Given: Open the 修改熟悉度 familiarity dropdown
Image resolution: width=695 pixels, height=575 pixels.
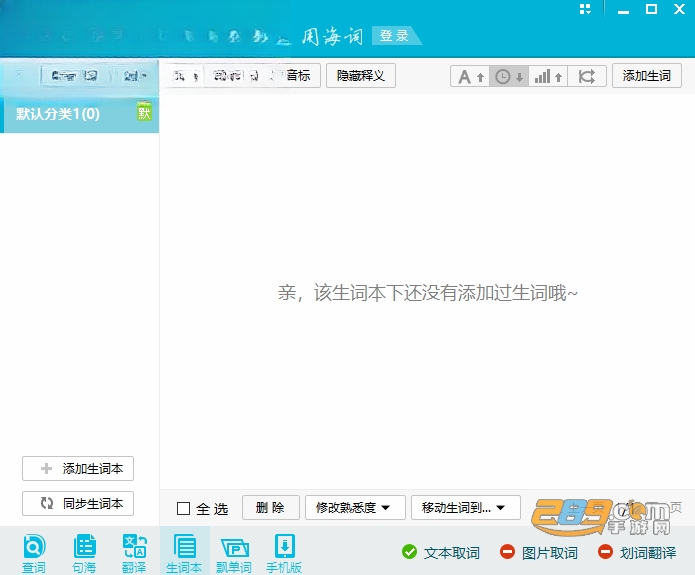Looking at the screenshot, I should [355, 508].
